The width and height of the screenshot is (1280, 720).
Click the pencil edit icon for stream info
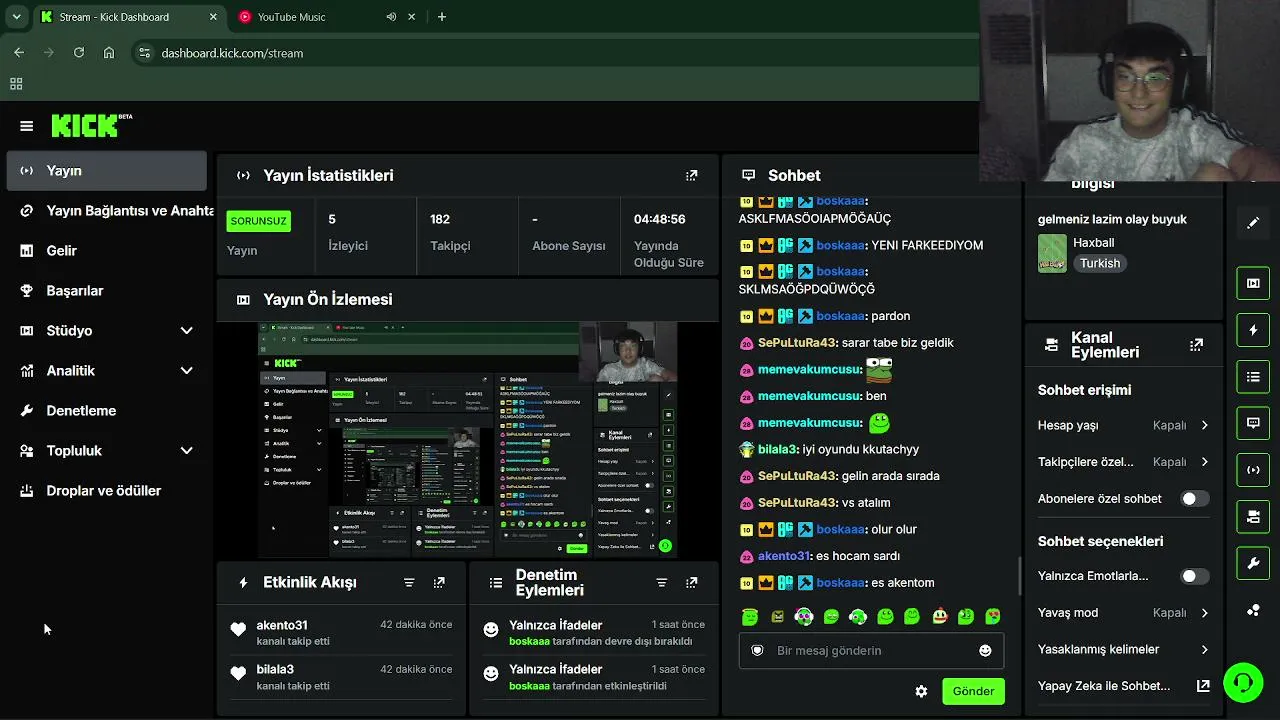coord(1253,223)
